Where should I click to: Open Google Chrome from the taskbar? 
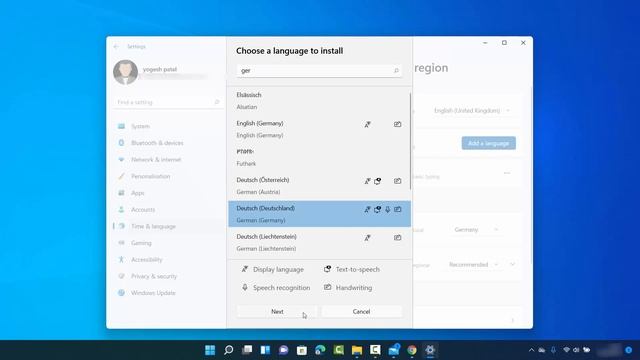pos(412,350)
